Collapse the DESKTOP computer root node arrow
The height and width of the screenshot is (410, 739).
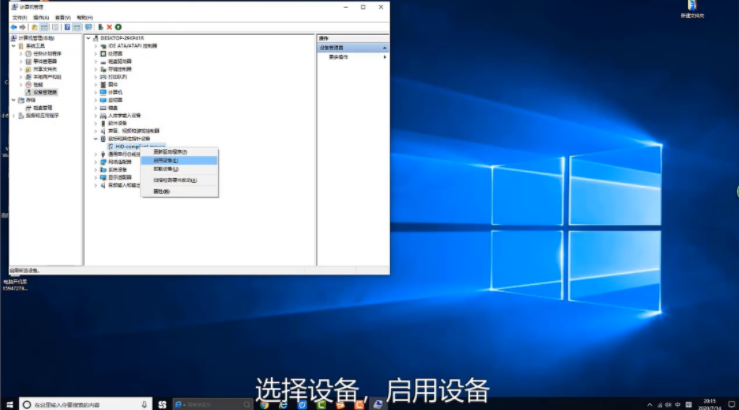point(89,38)
